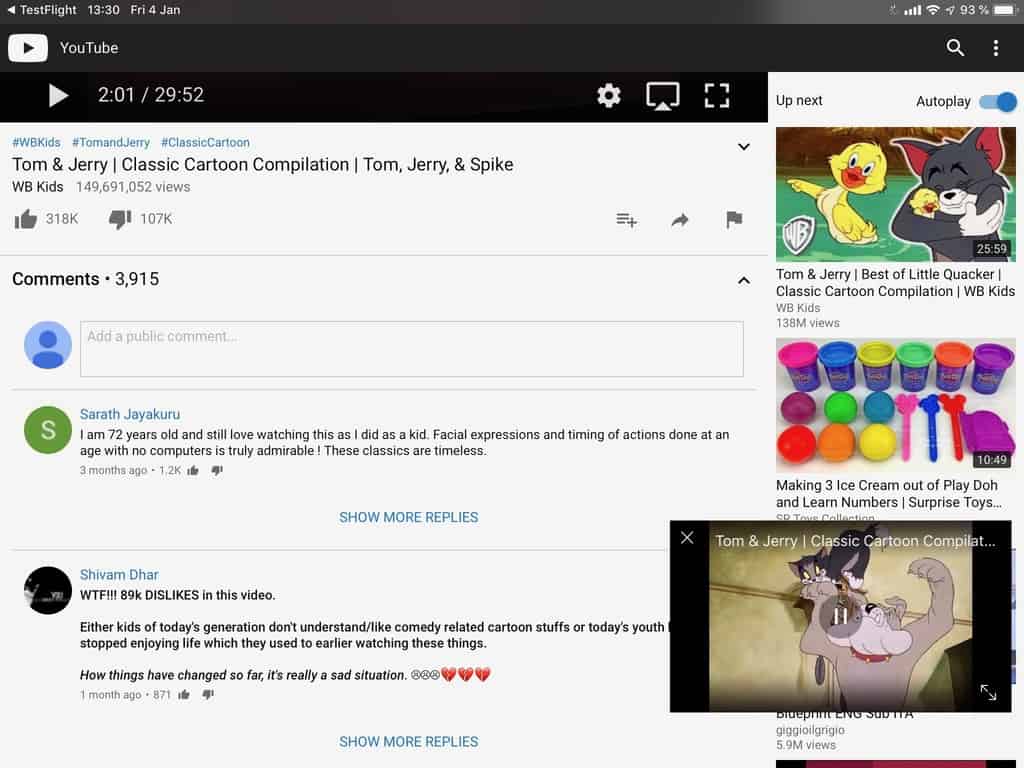1024x768 pixels.
Task: Tap Sarath Jayakuru's green avatar
Action: click(48, 430)
